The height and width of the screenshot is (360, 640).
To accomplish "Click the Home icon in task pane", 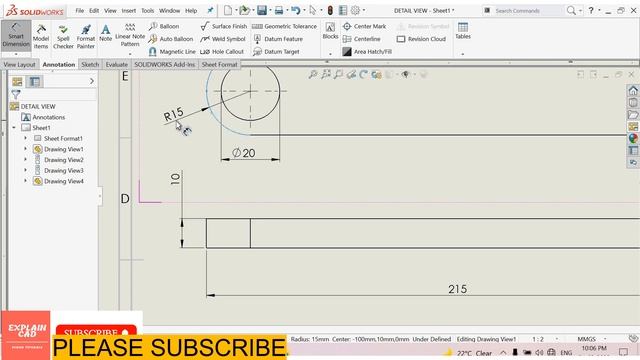I will click(x=633, y=90).
